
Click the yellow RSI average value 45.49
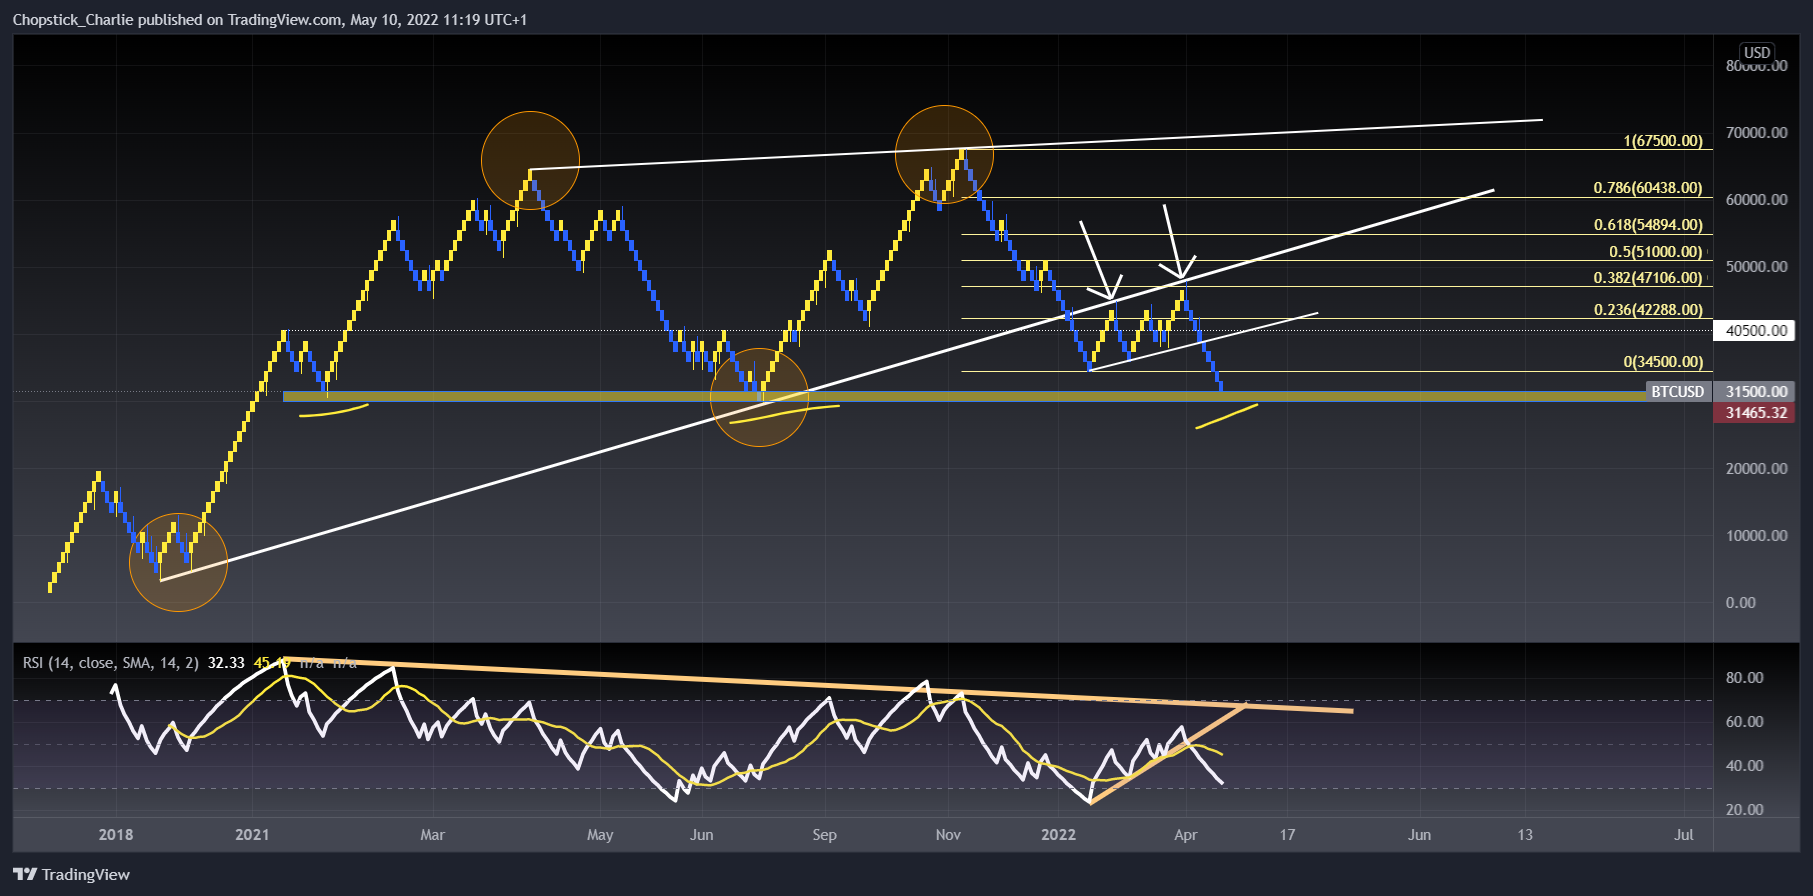[x=272, y=662]
